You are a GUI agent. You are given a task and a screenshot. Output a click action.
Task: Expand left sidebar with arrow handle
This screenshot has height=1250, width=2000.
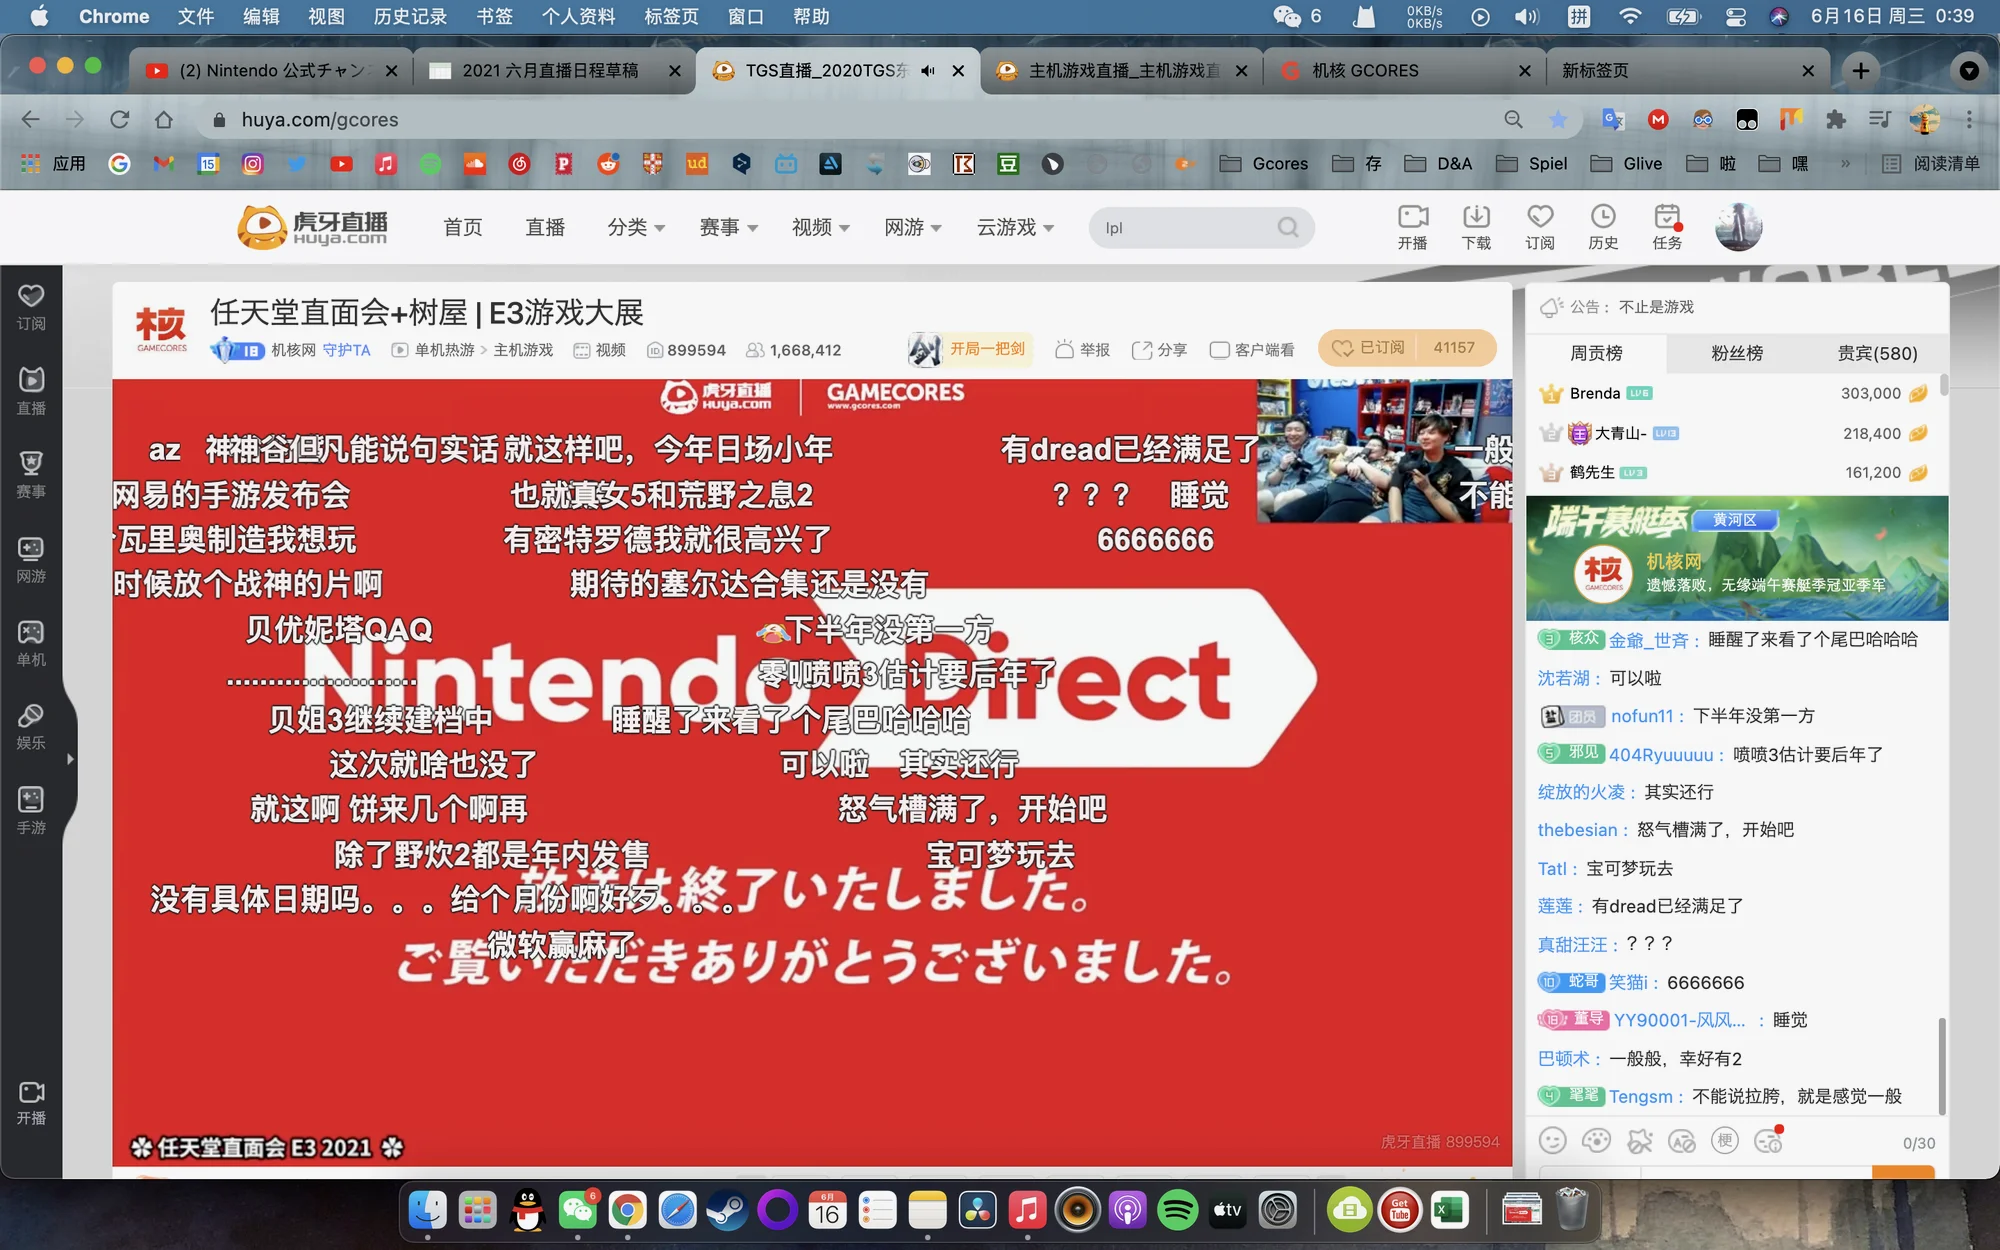[x=70, y=759]
